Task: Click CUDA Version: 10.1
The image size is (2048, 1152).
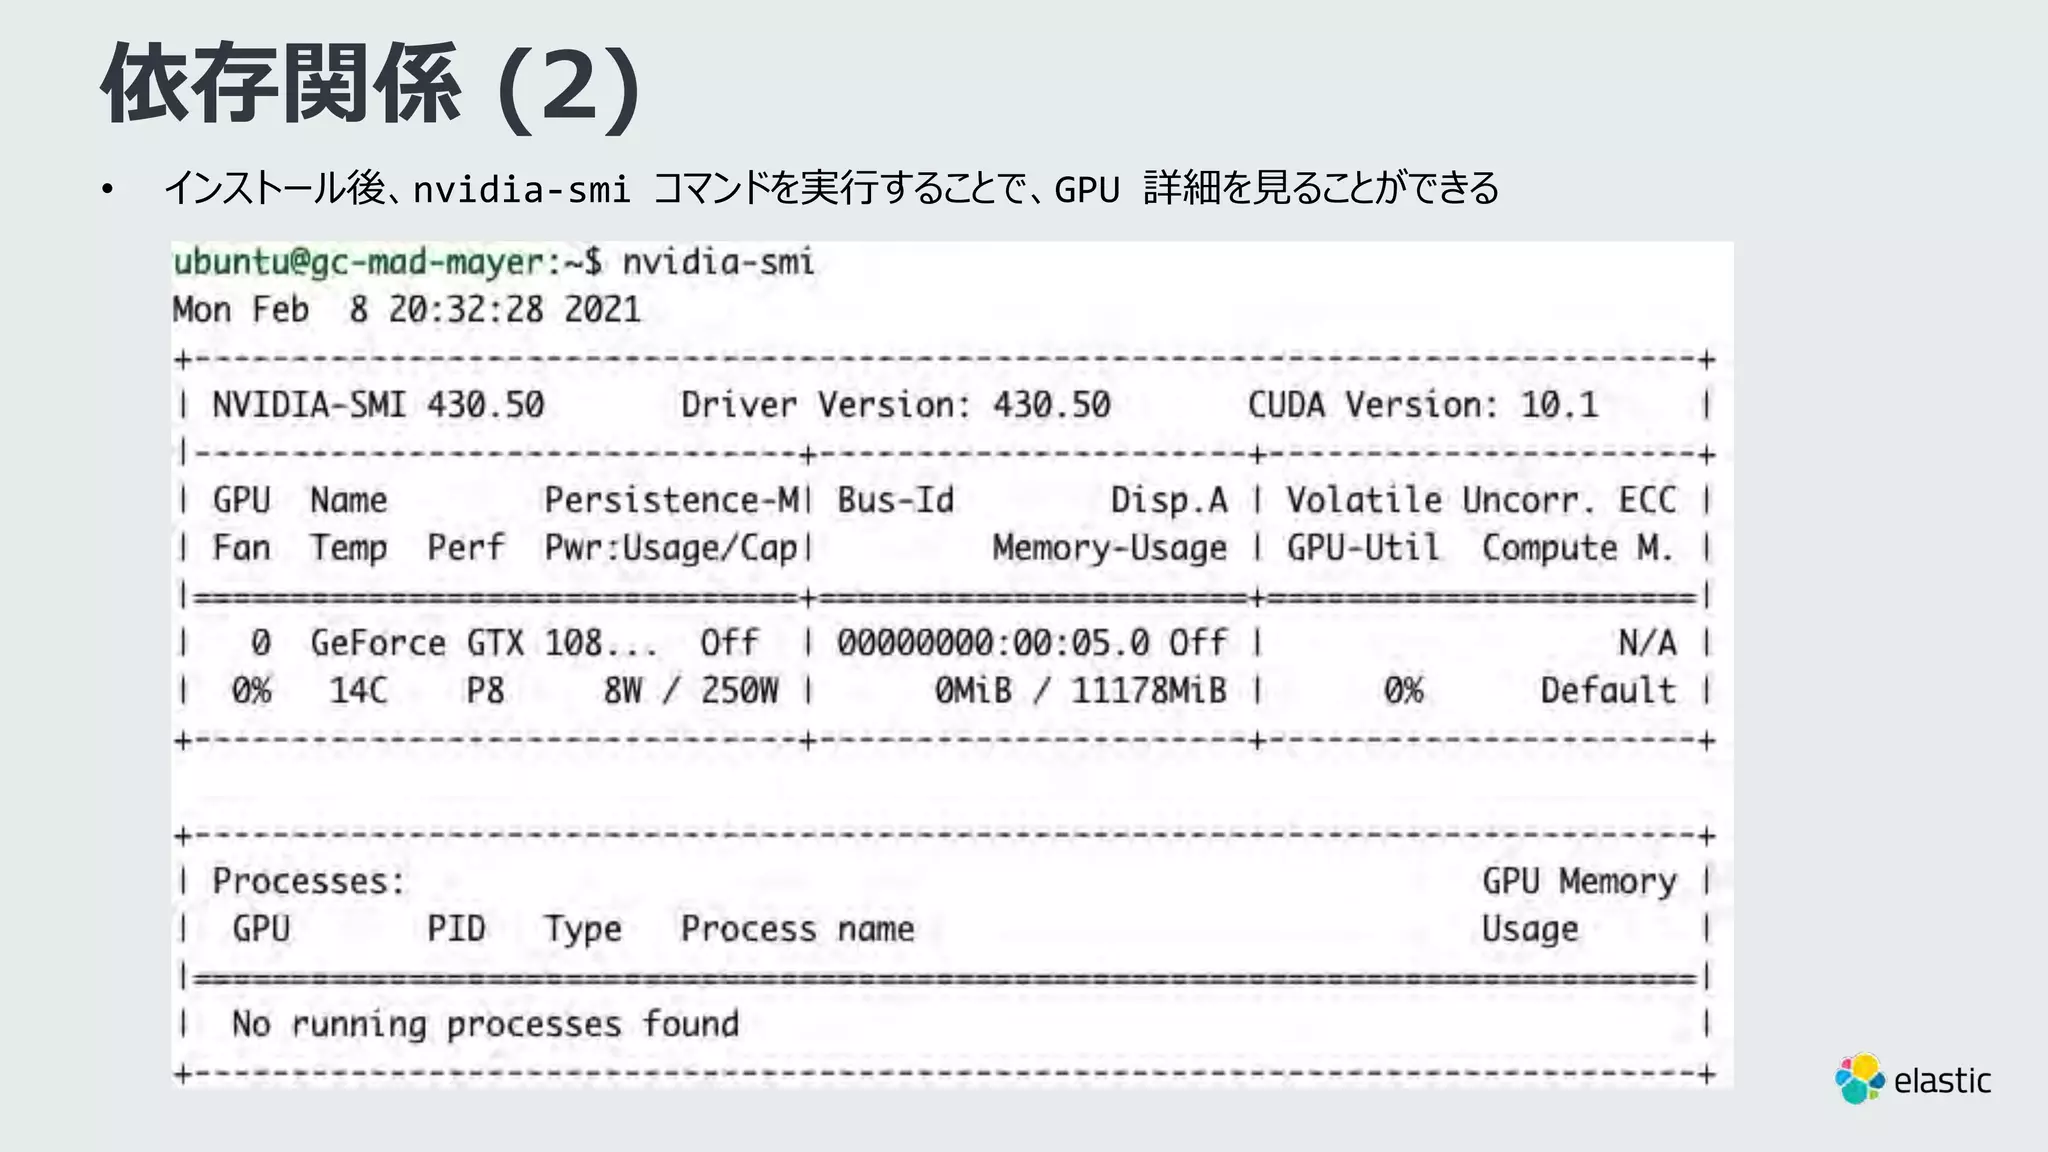Action: [x=1422, y=405]
